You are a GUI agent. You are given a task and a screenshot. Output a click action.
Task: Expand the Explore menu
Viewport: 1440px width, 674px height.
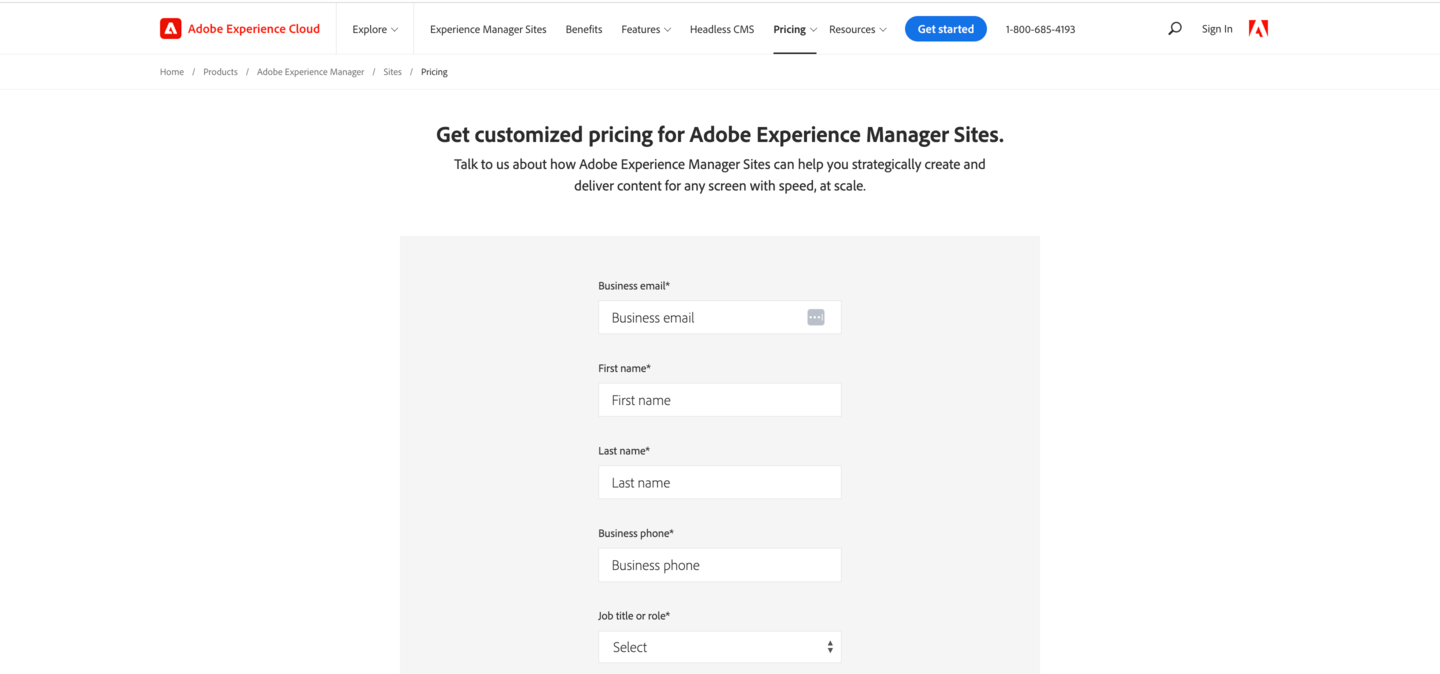375,30
